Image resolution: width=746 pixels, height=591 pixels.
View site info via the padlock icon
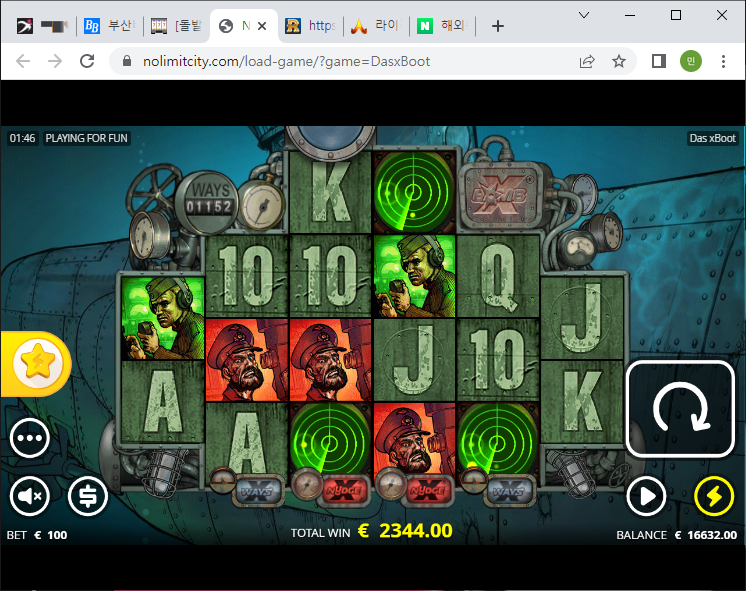click(x=127, y=61)
